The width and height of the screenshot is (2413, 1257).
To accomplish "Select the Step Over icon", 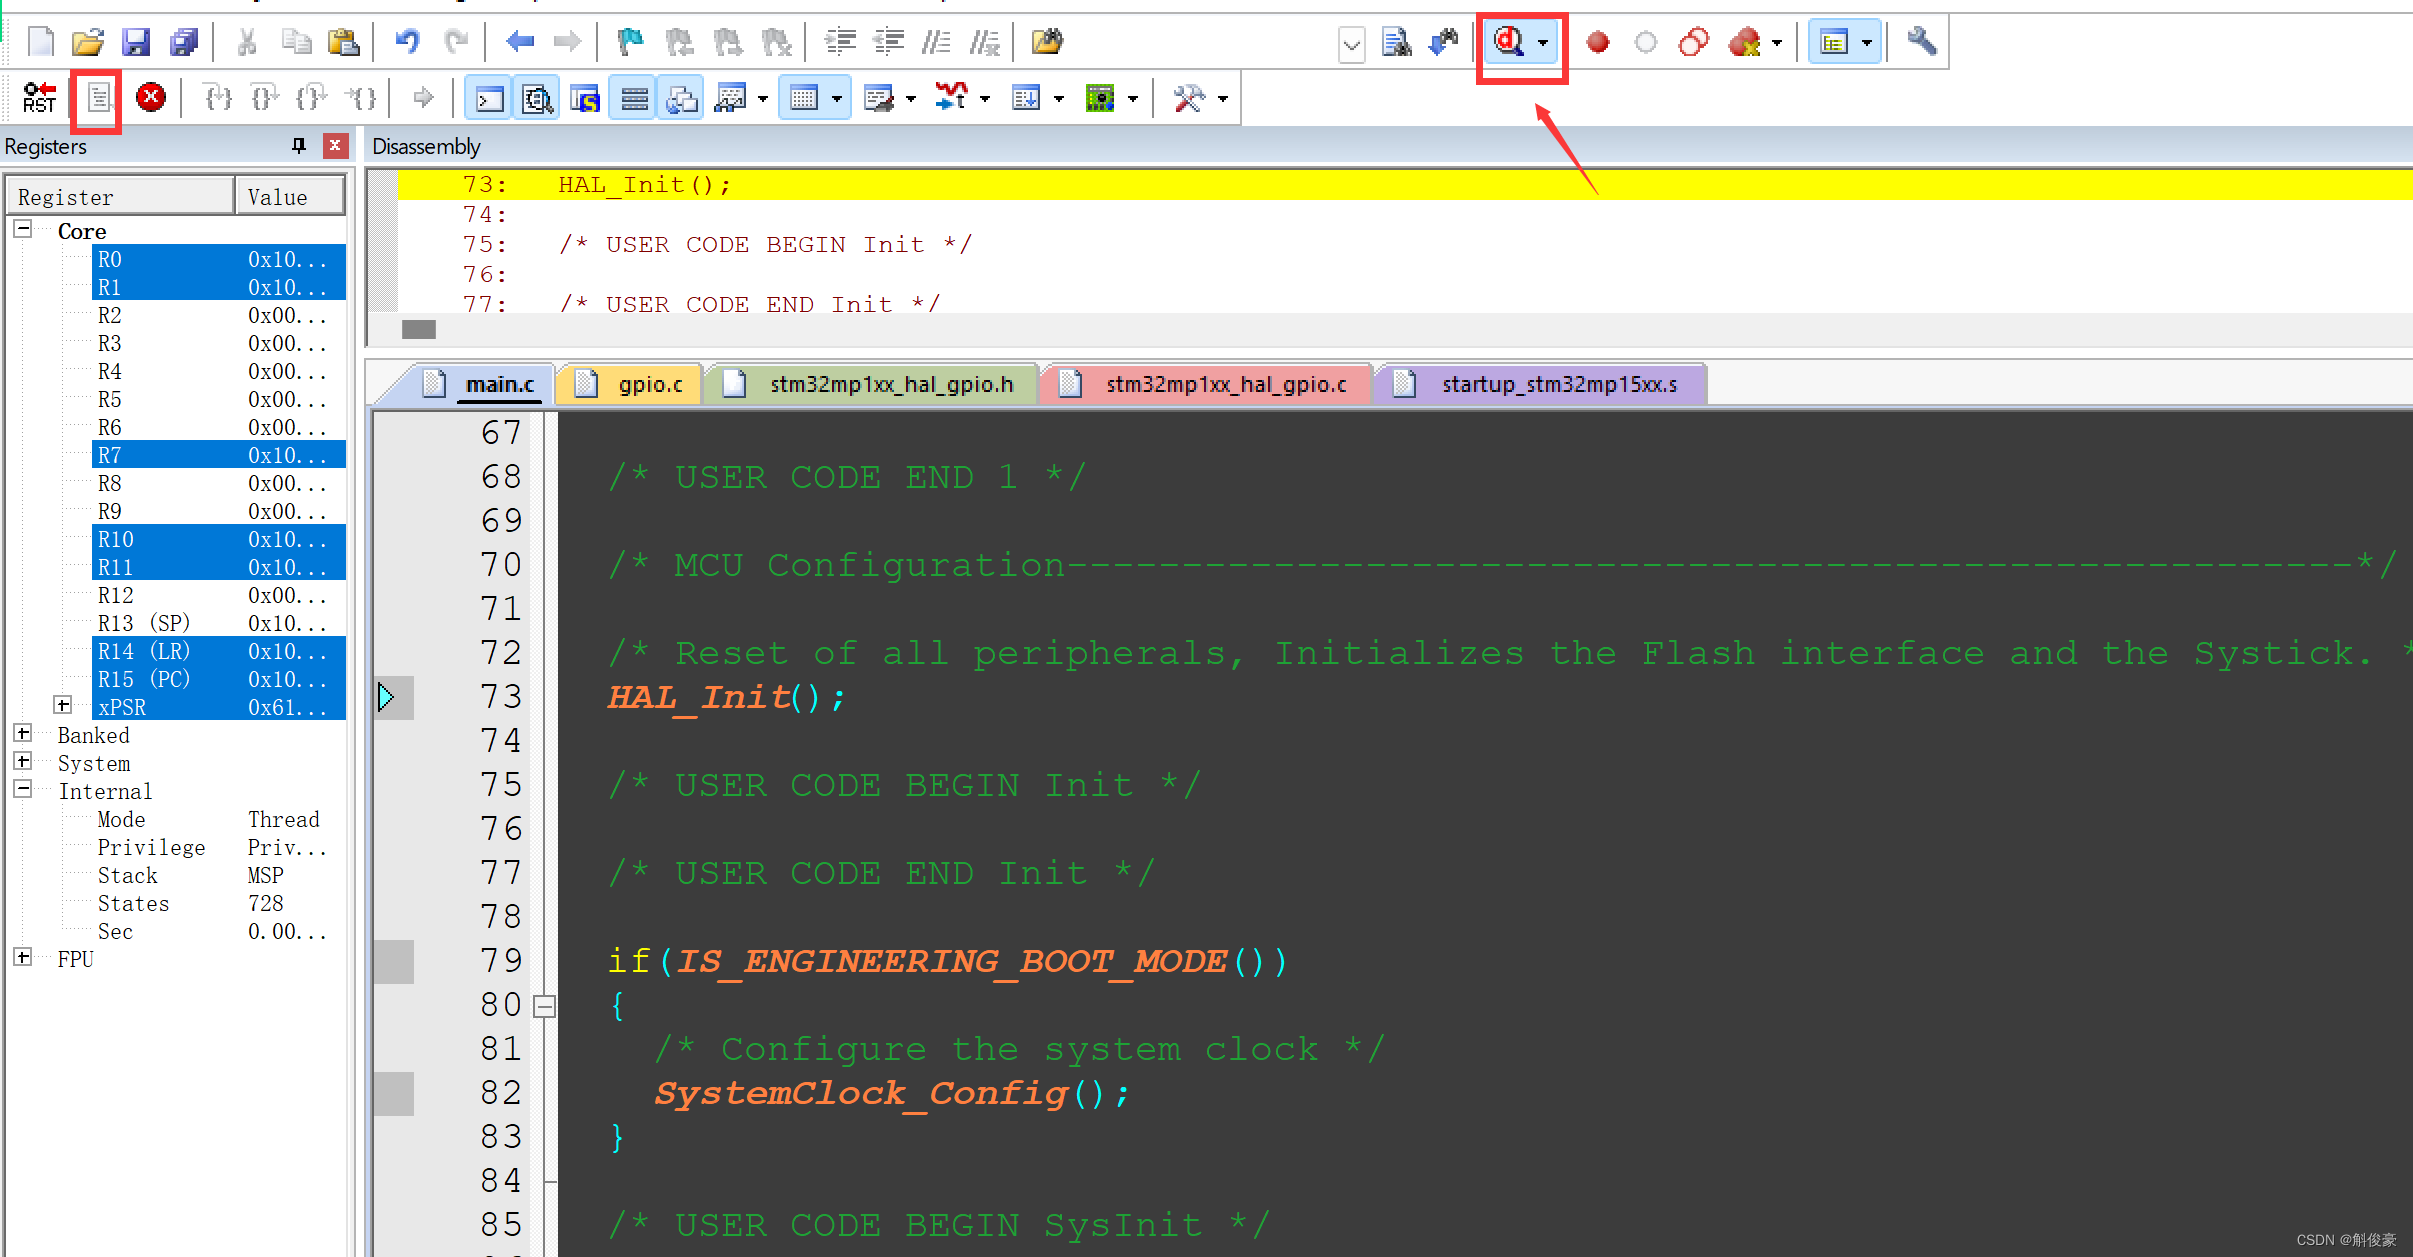I will [x=264, y=97].
